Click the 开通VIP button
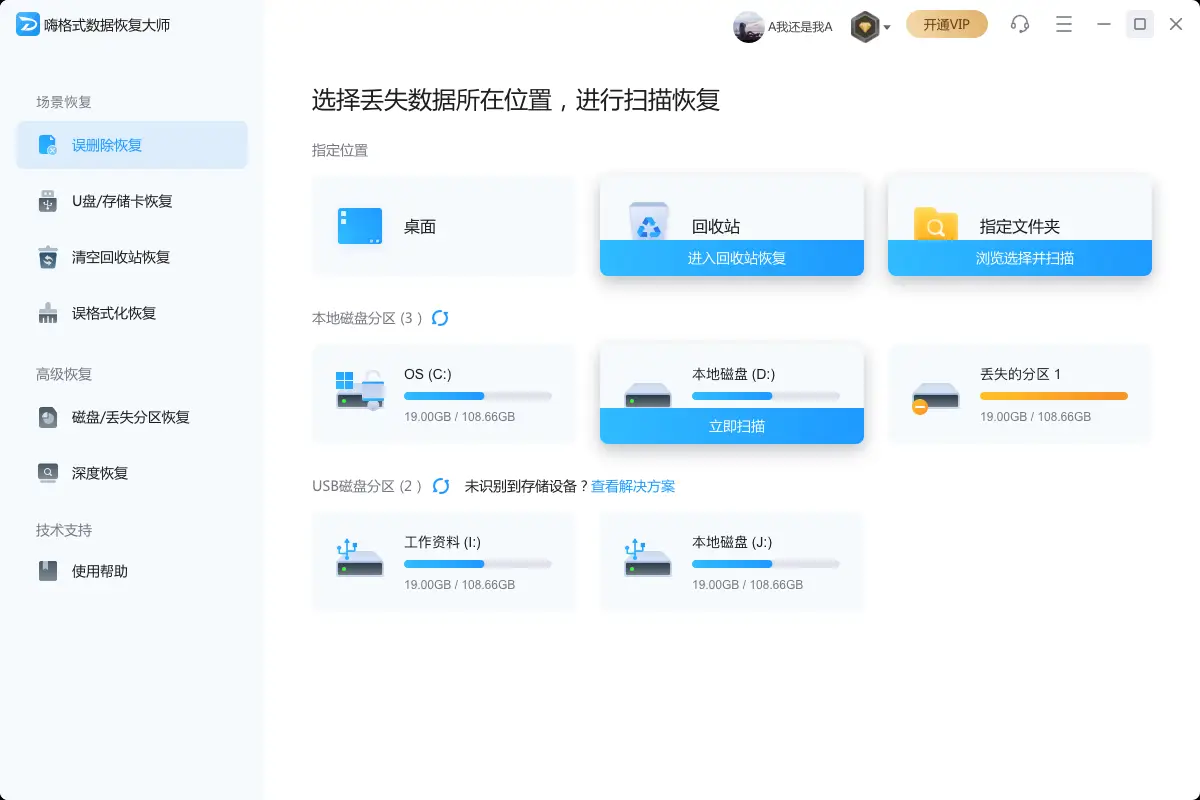 946,24
